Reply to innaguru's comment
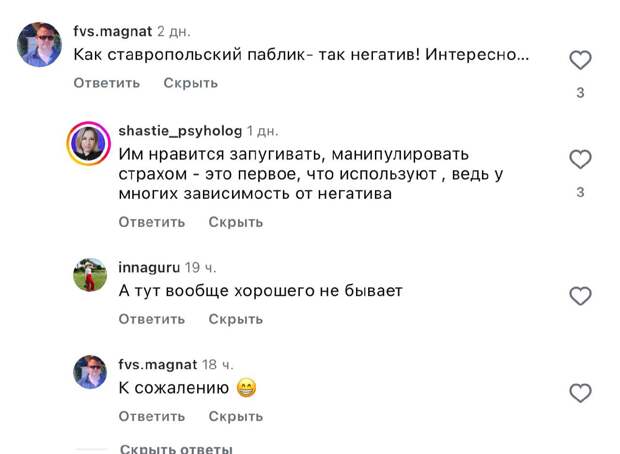 pos(152,319)
